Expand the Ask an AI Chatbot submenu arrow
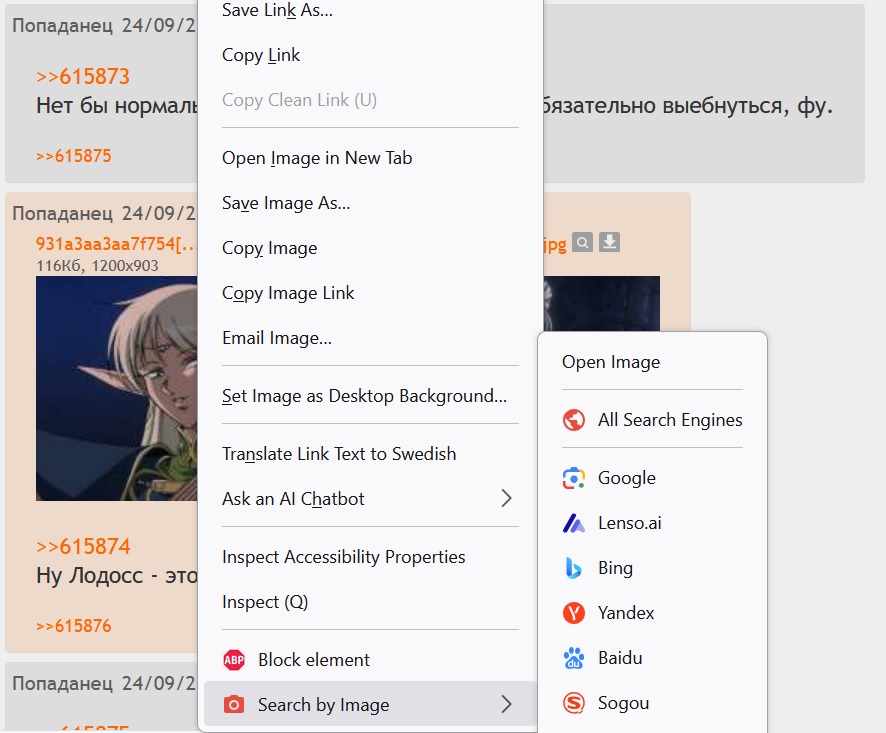Viewport: 886px width, 733px height. [x=506, y=498]
